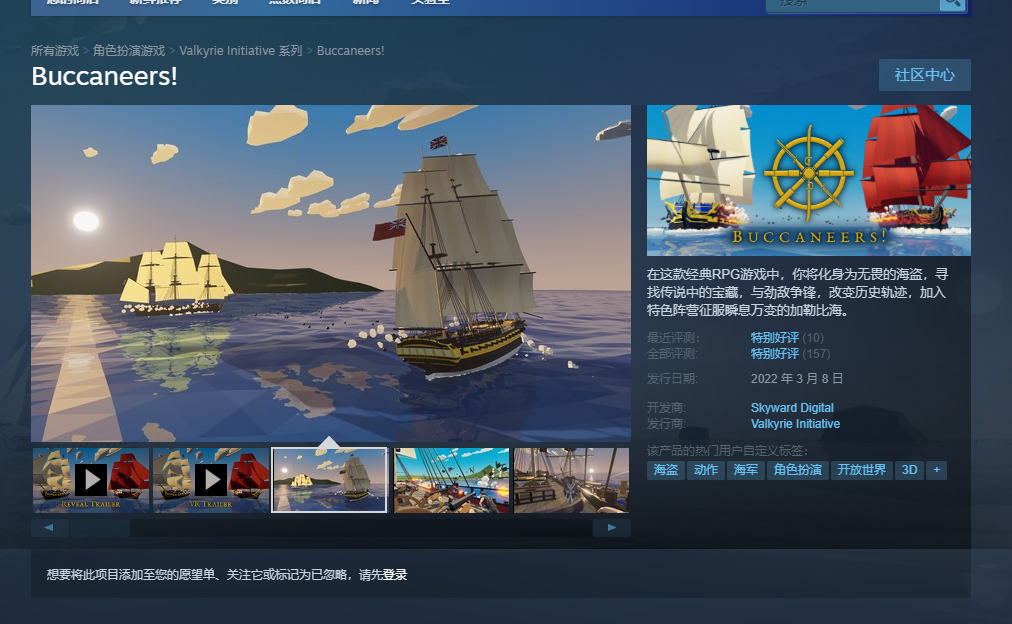
Task: Select the 动作 tag
Action: pos(705,470)
